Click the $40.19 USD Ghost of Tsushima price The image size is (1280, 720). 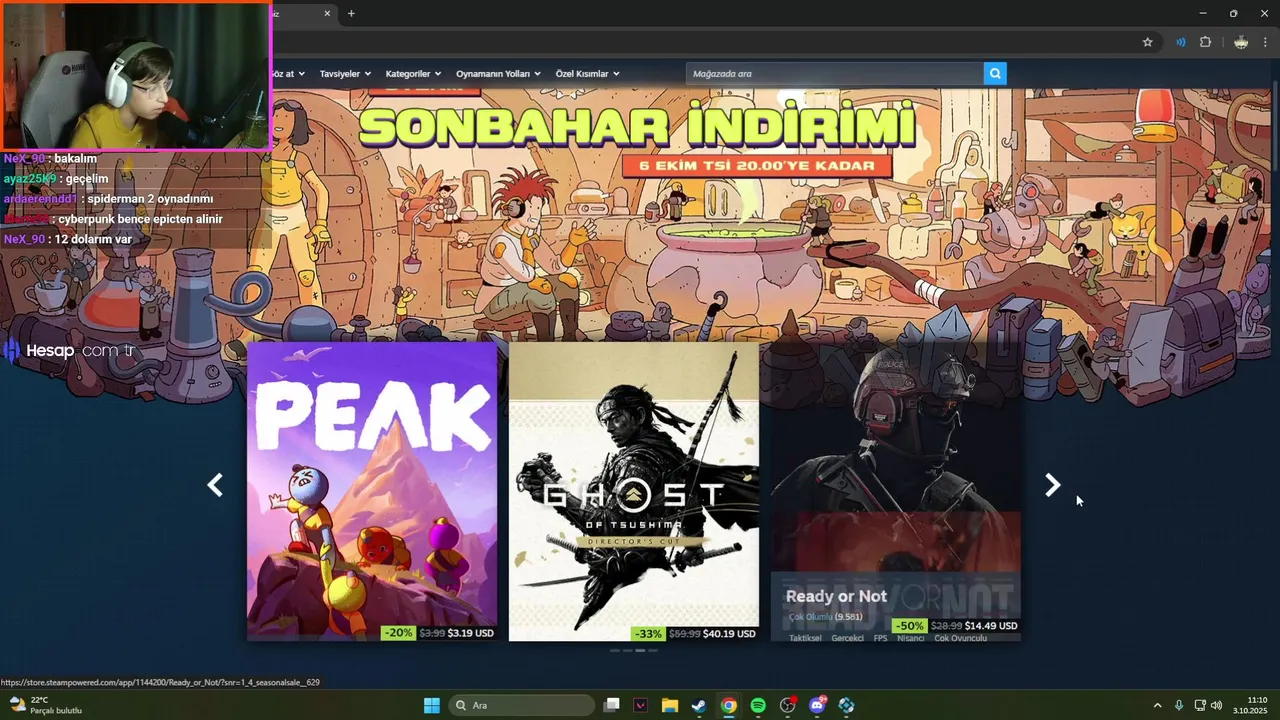[x=729, y=633]
